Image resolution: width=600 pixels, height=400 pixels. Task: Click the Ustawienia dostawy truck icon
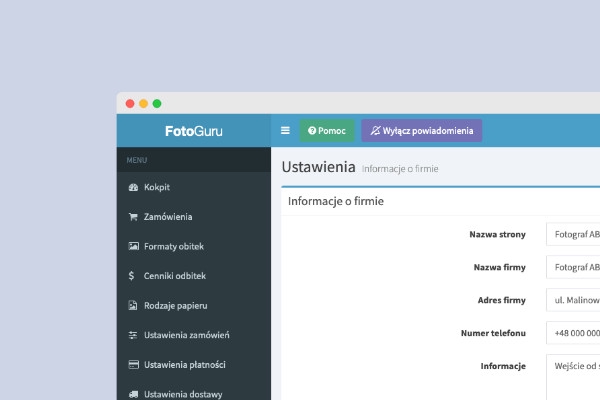pyautogui.click(x=134, y=394)
